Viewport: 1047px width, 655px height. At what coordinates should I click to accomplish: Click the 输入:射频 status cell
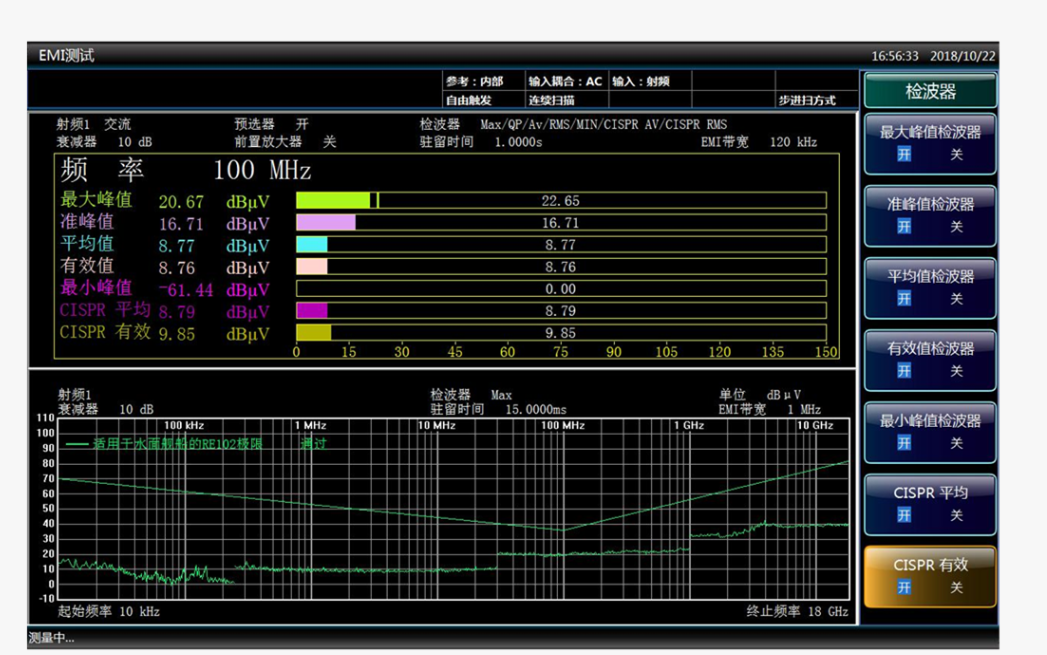641,81
